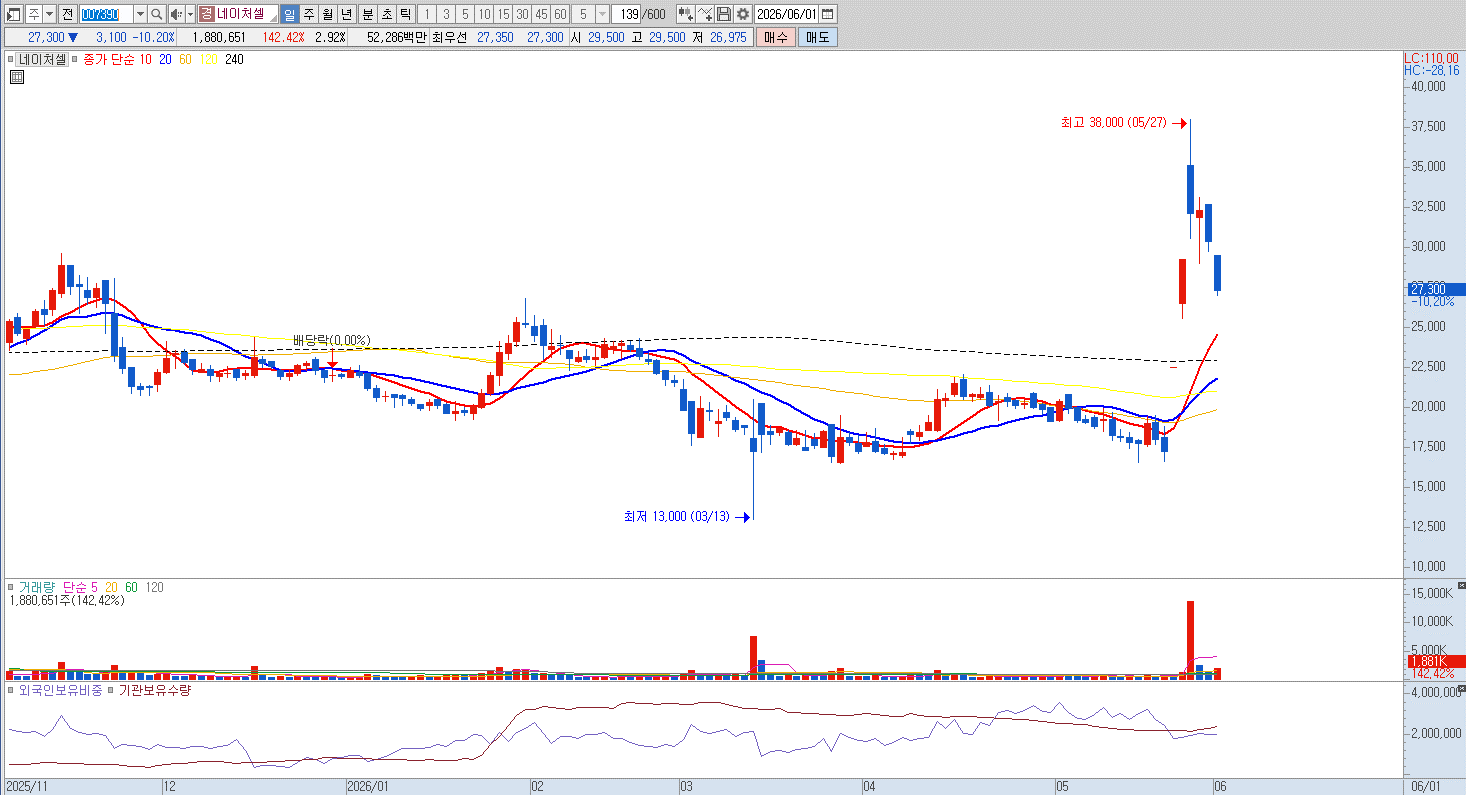Toggle the marker square before 네이처셀 legend

(x=10, y=60)
